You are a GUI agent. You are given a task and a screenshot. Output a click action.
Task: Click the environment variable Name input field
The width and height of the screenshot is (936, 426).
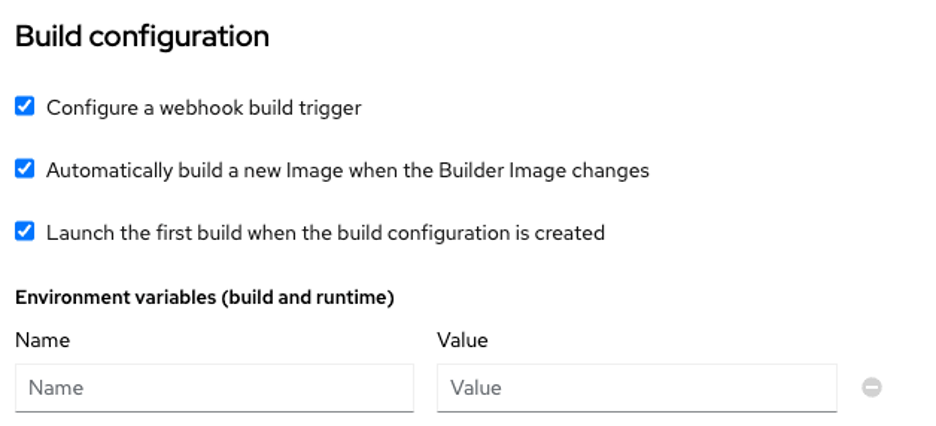point(214,388)
